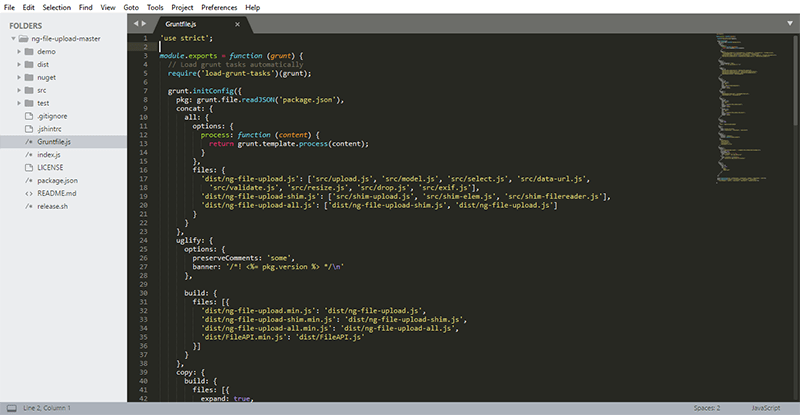Expand the src folder arrow
Image resolution: width=800 pixels, height=415 pixels.
point(19,90)
